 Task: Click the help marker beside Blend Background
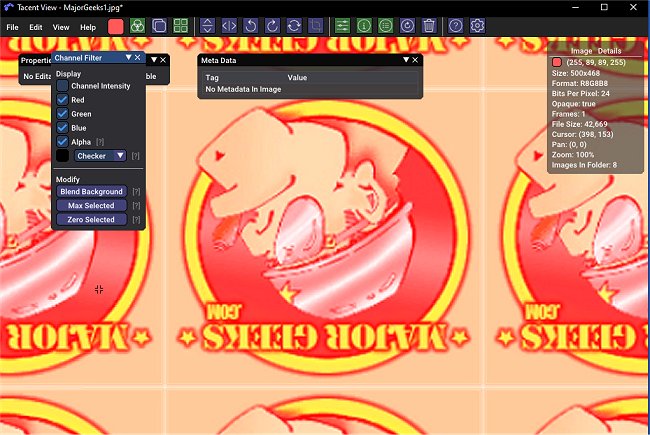coord(136,192)
